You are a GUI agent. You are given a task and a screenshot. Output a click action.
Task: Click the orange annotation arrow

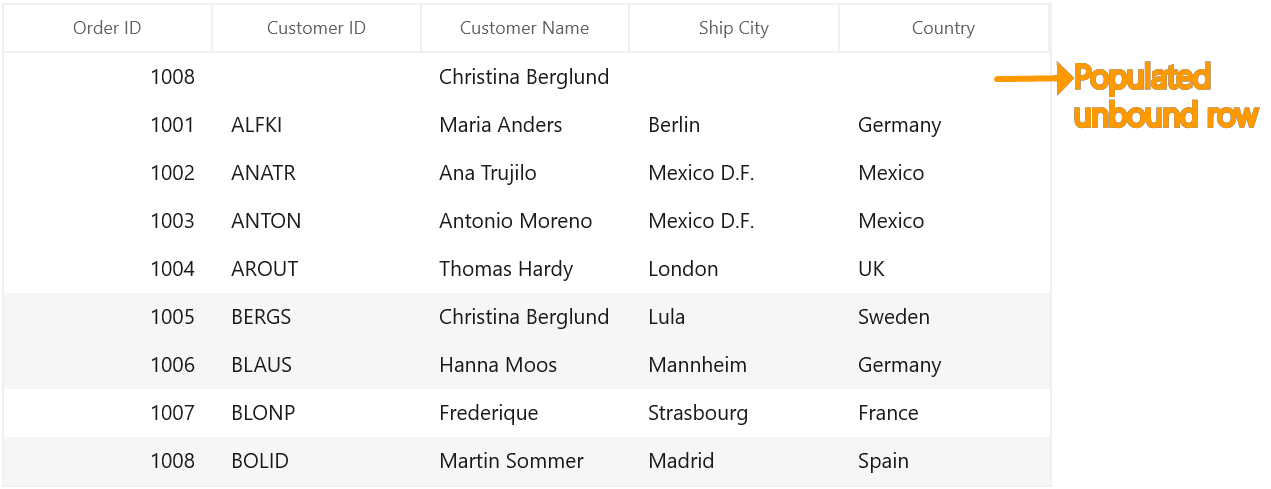coord(1033,79)
